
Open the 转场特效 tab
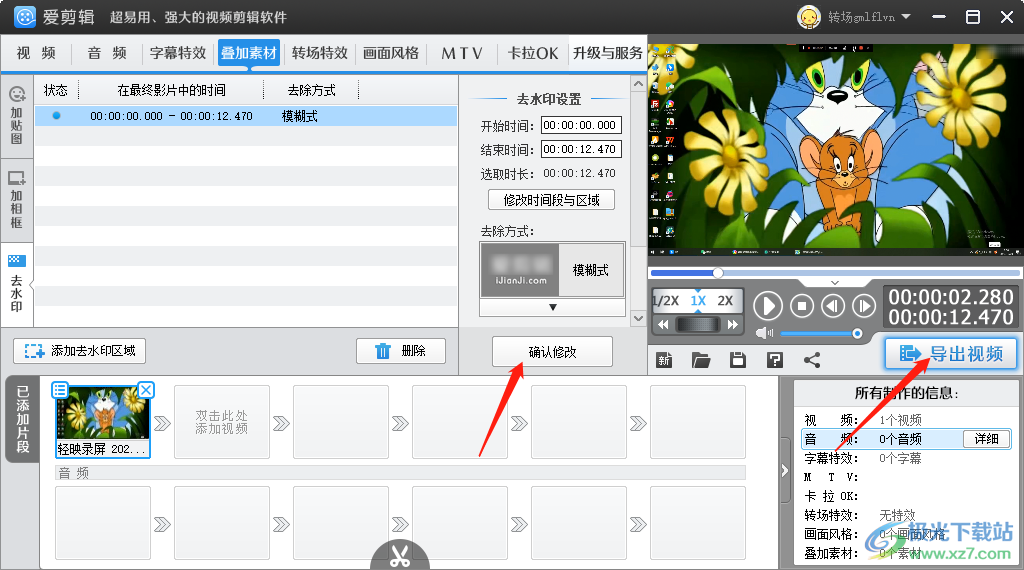[x=320, y=53]
